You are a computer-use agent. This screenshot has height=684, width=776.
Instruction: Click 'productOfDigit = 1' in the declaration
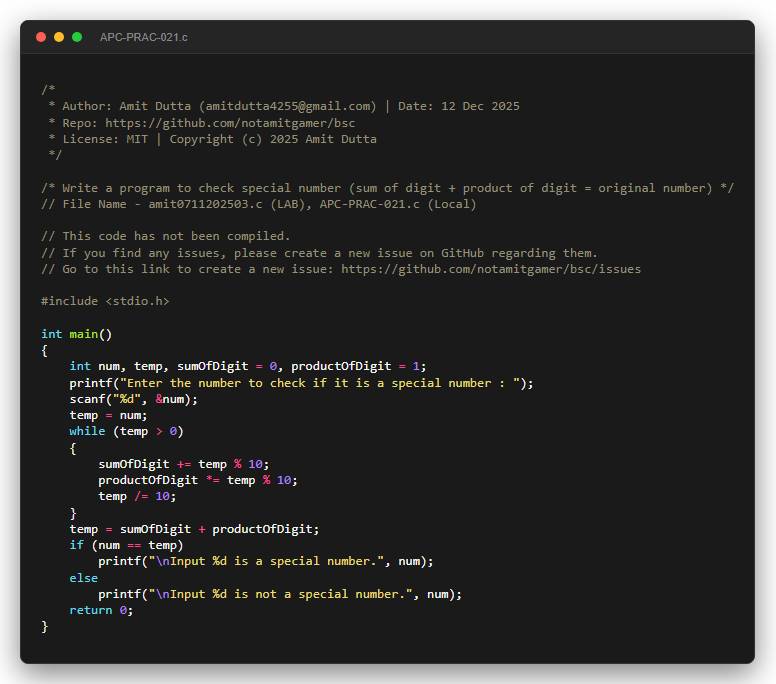point(356,366)
